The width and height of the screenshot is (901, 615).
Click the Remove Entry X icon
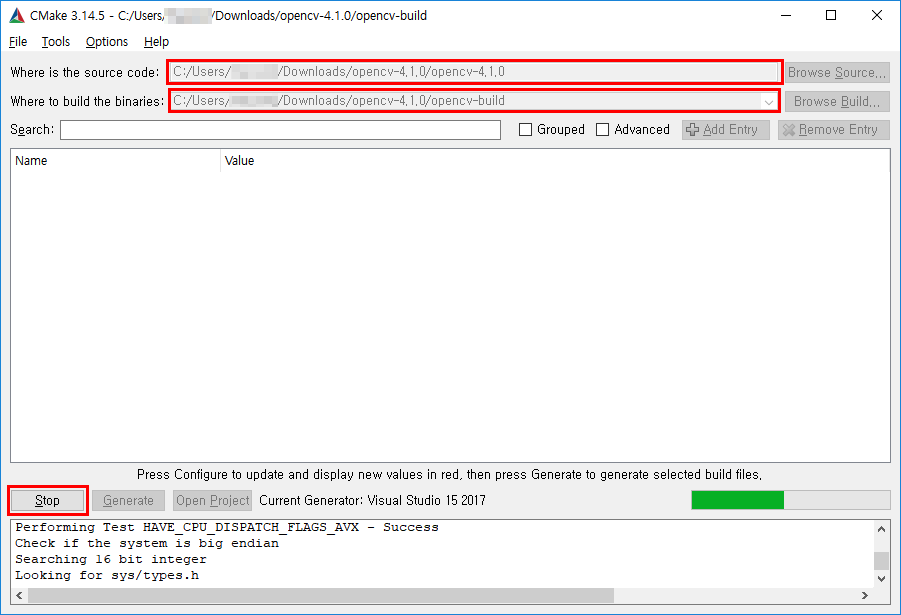[x=789, y=130]
